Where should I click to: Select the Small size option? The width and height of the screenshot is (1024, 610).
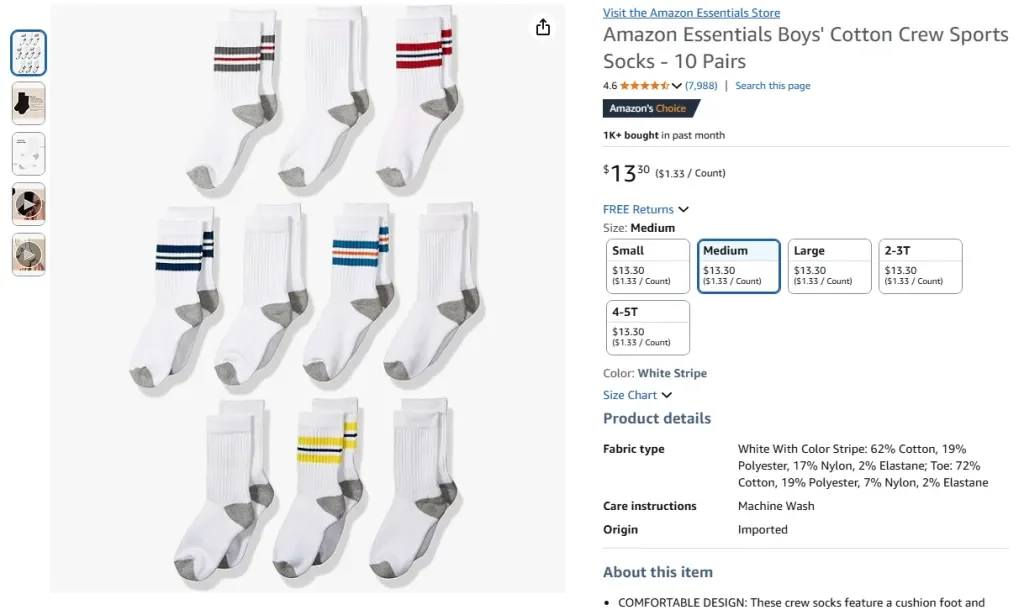tap(647, 265)
